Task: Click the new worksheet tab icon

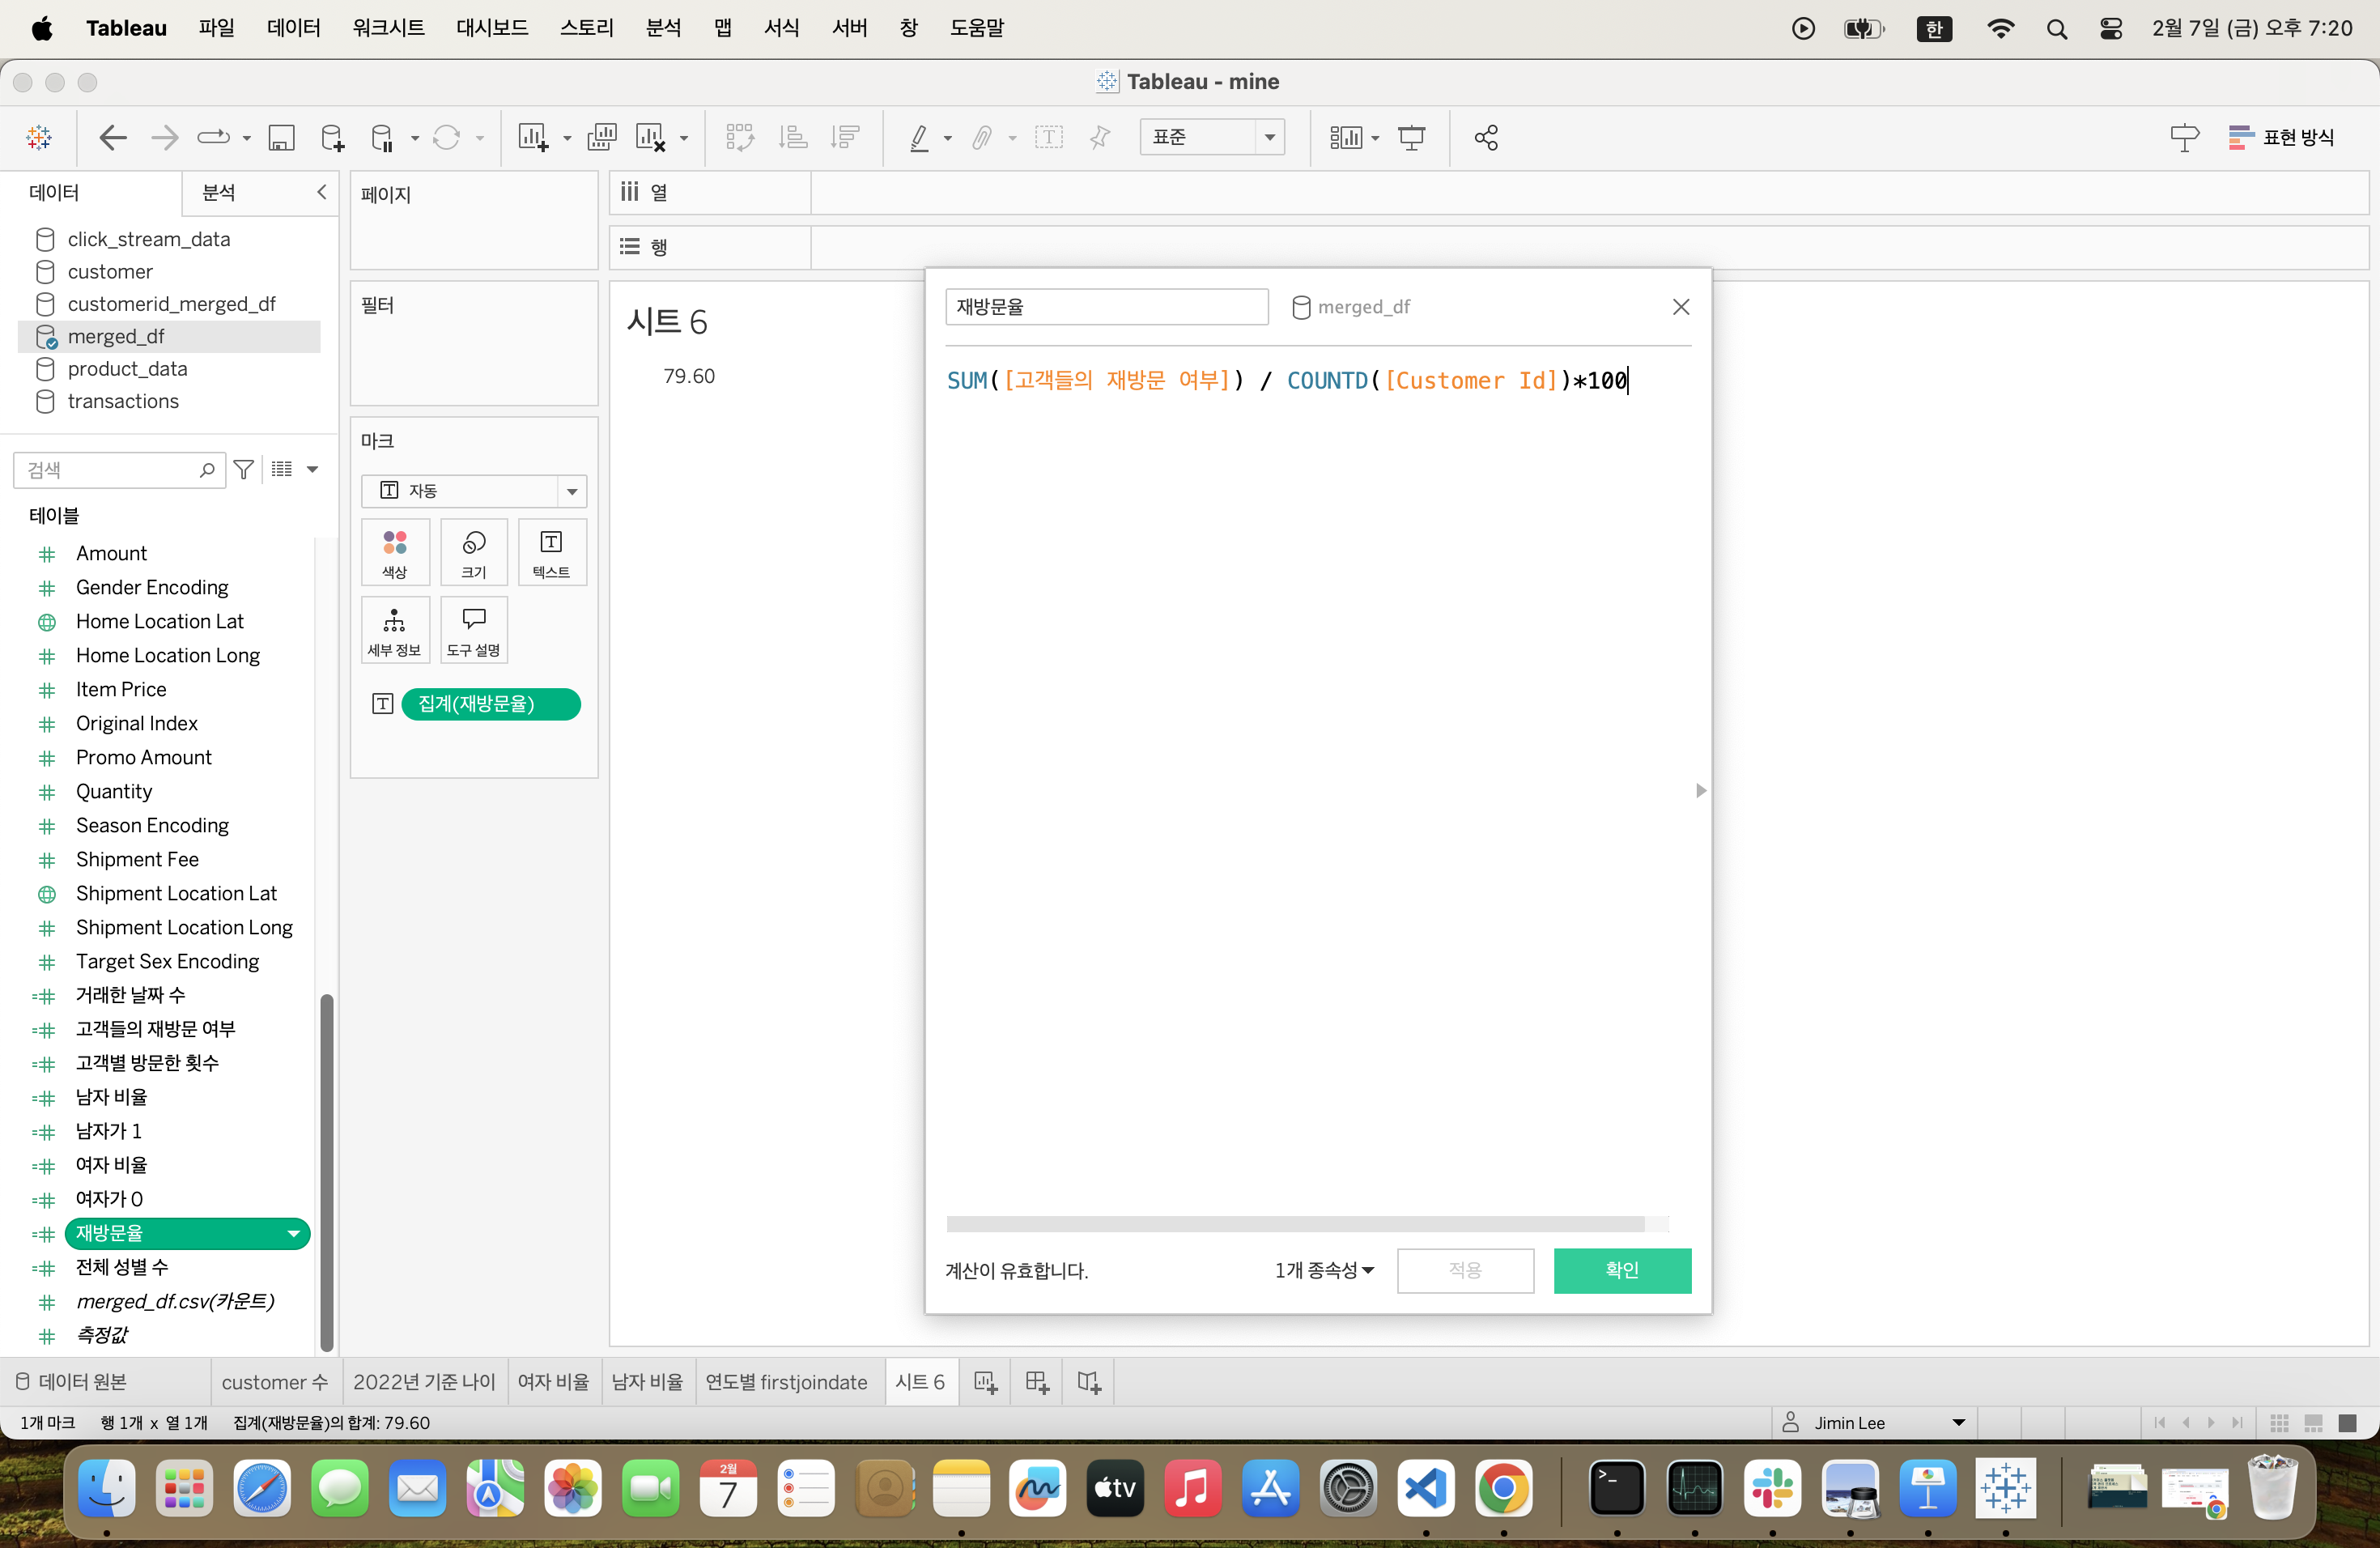Action: (985, 1382)
